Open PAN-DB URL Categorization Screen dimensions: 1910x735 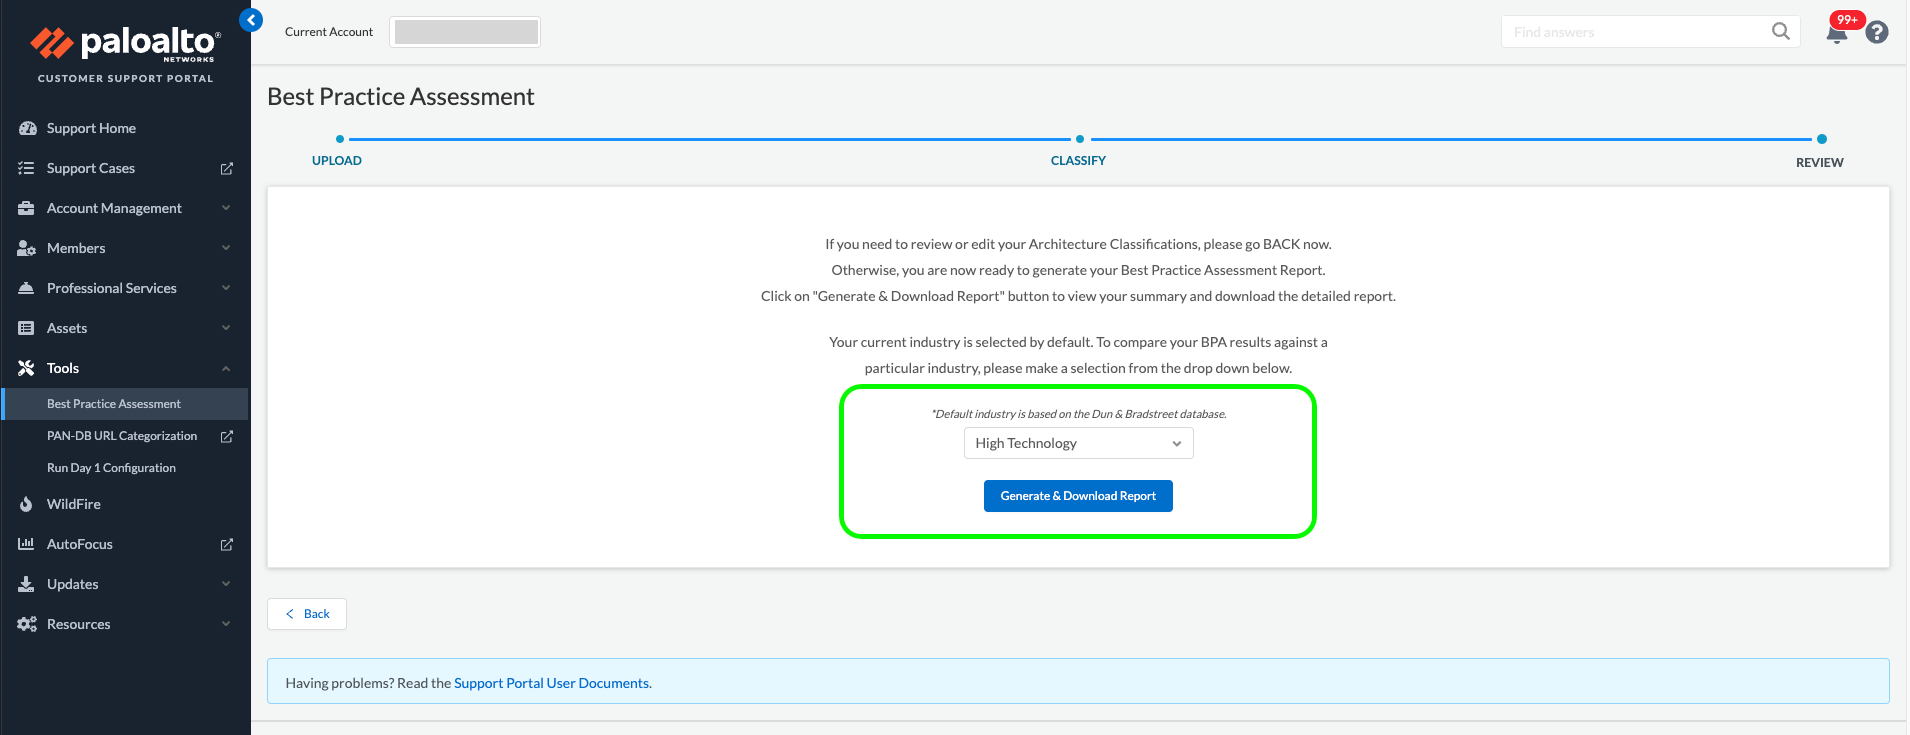point(122,436)
